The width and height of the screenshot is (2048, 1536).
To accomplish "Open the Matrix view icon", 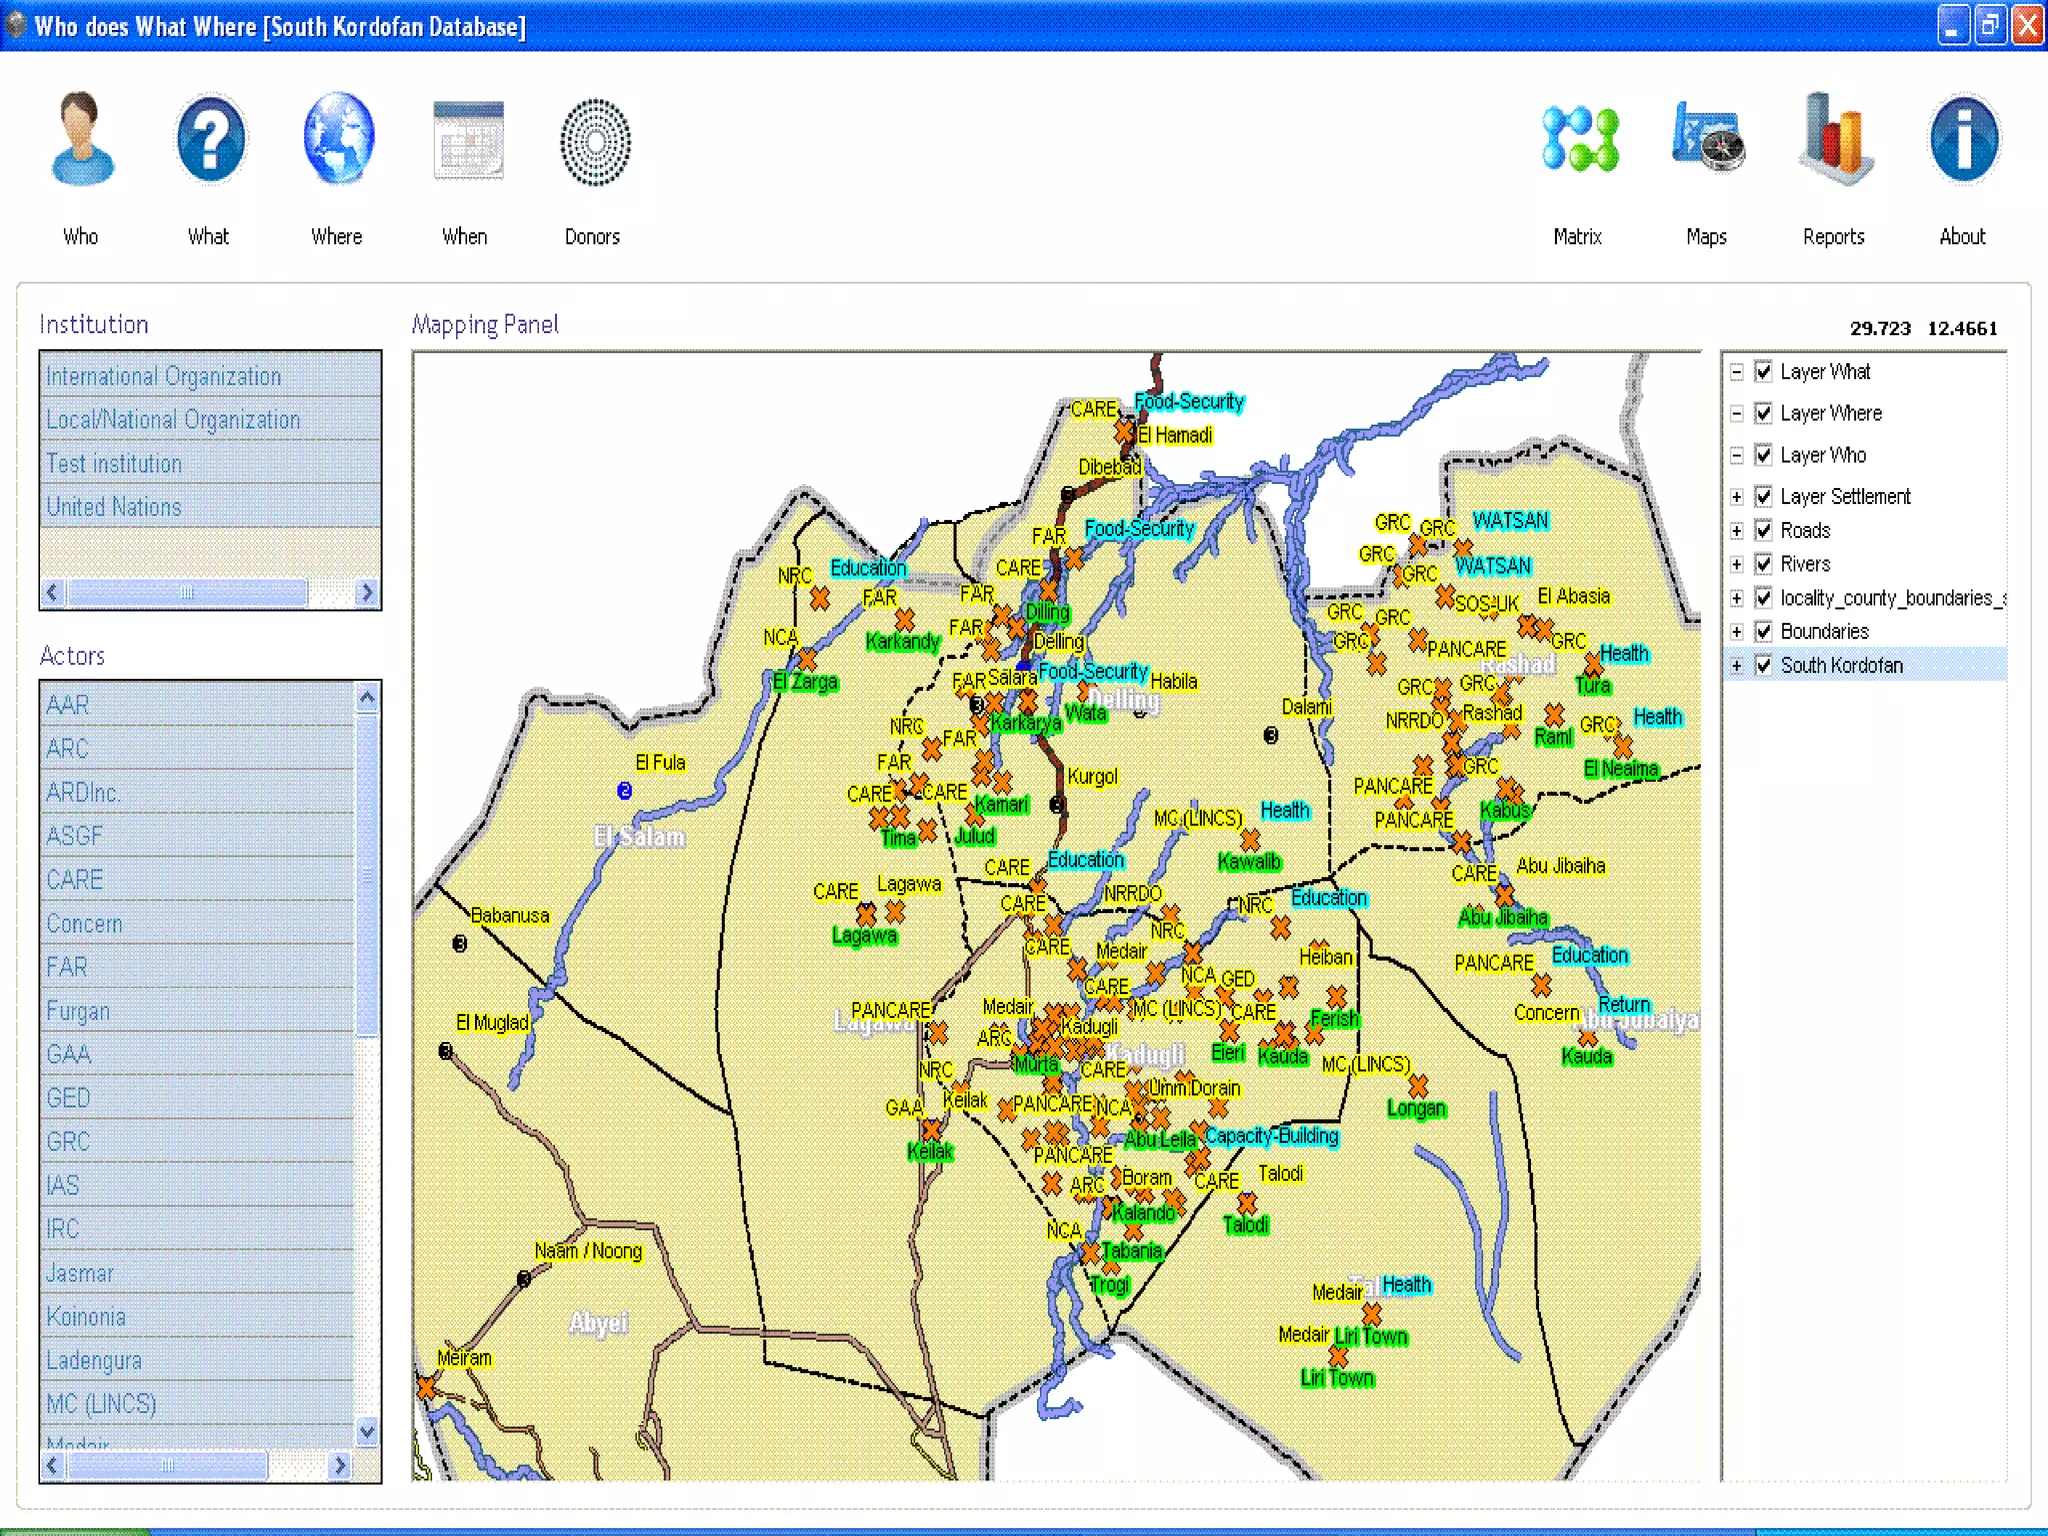I will point(1580,141).
